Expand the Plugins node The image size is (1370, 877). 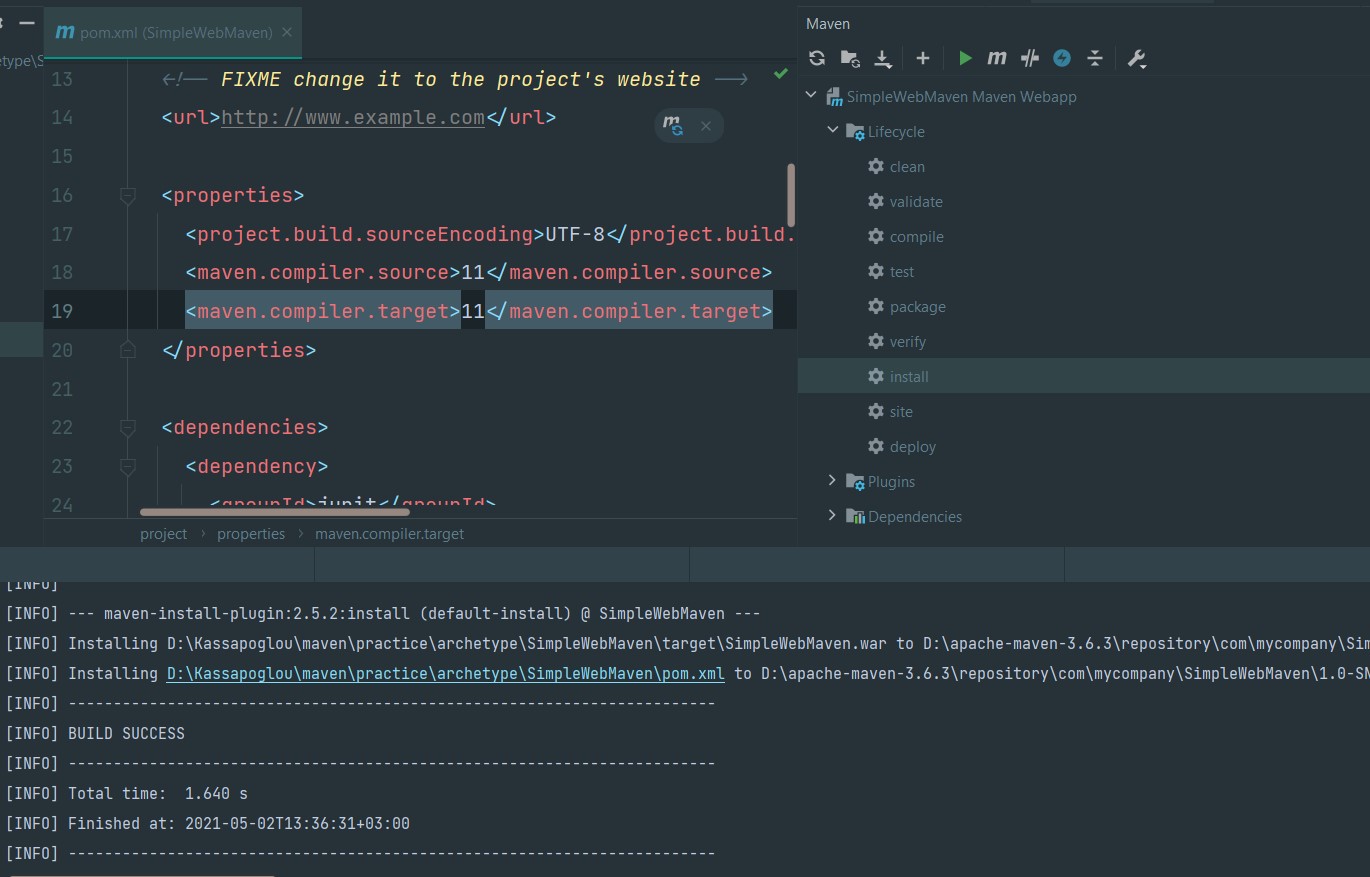(832, 481)
